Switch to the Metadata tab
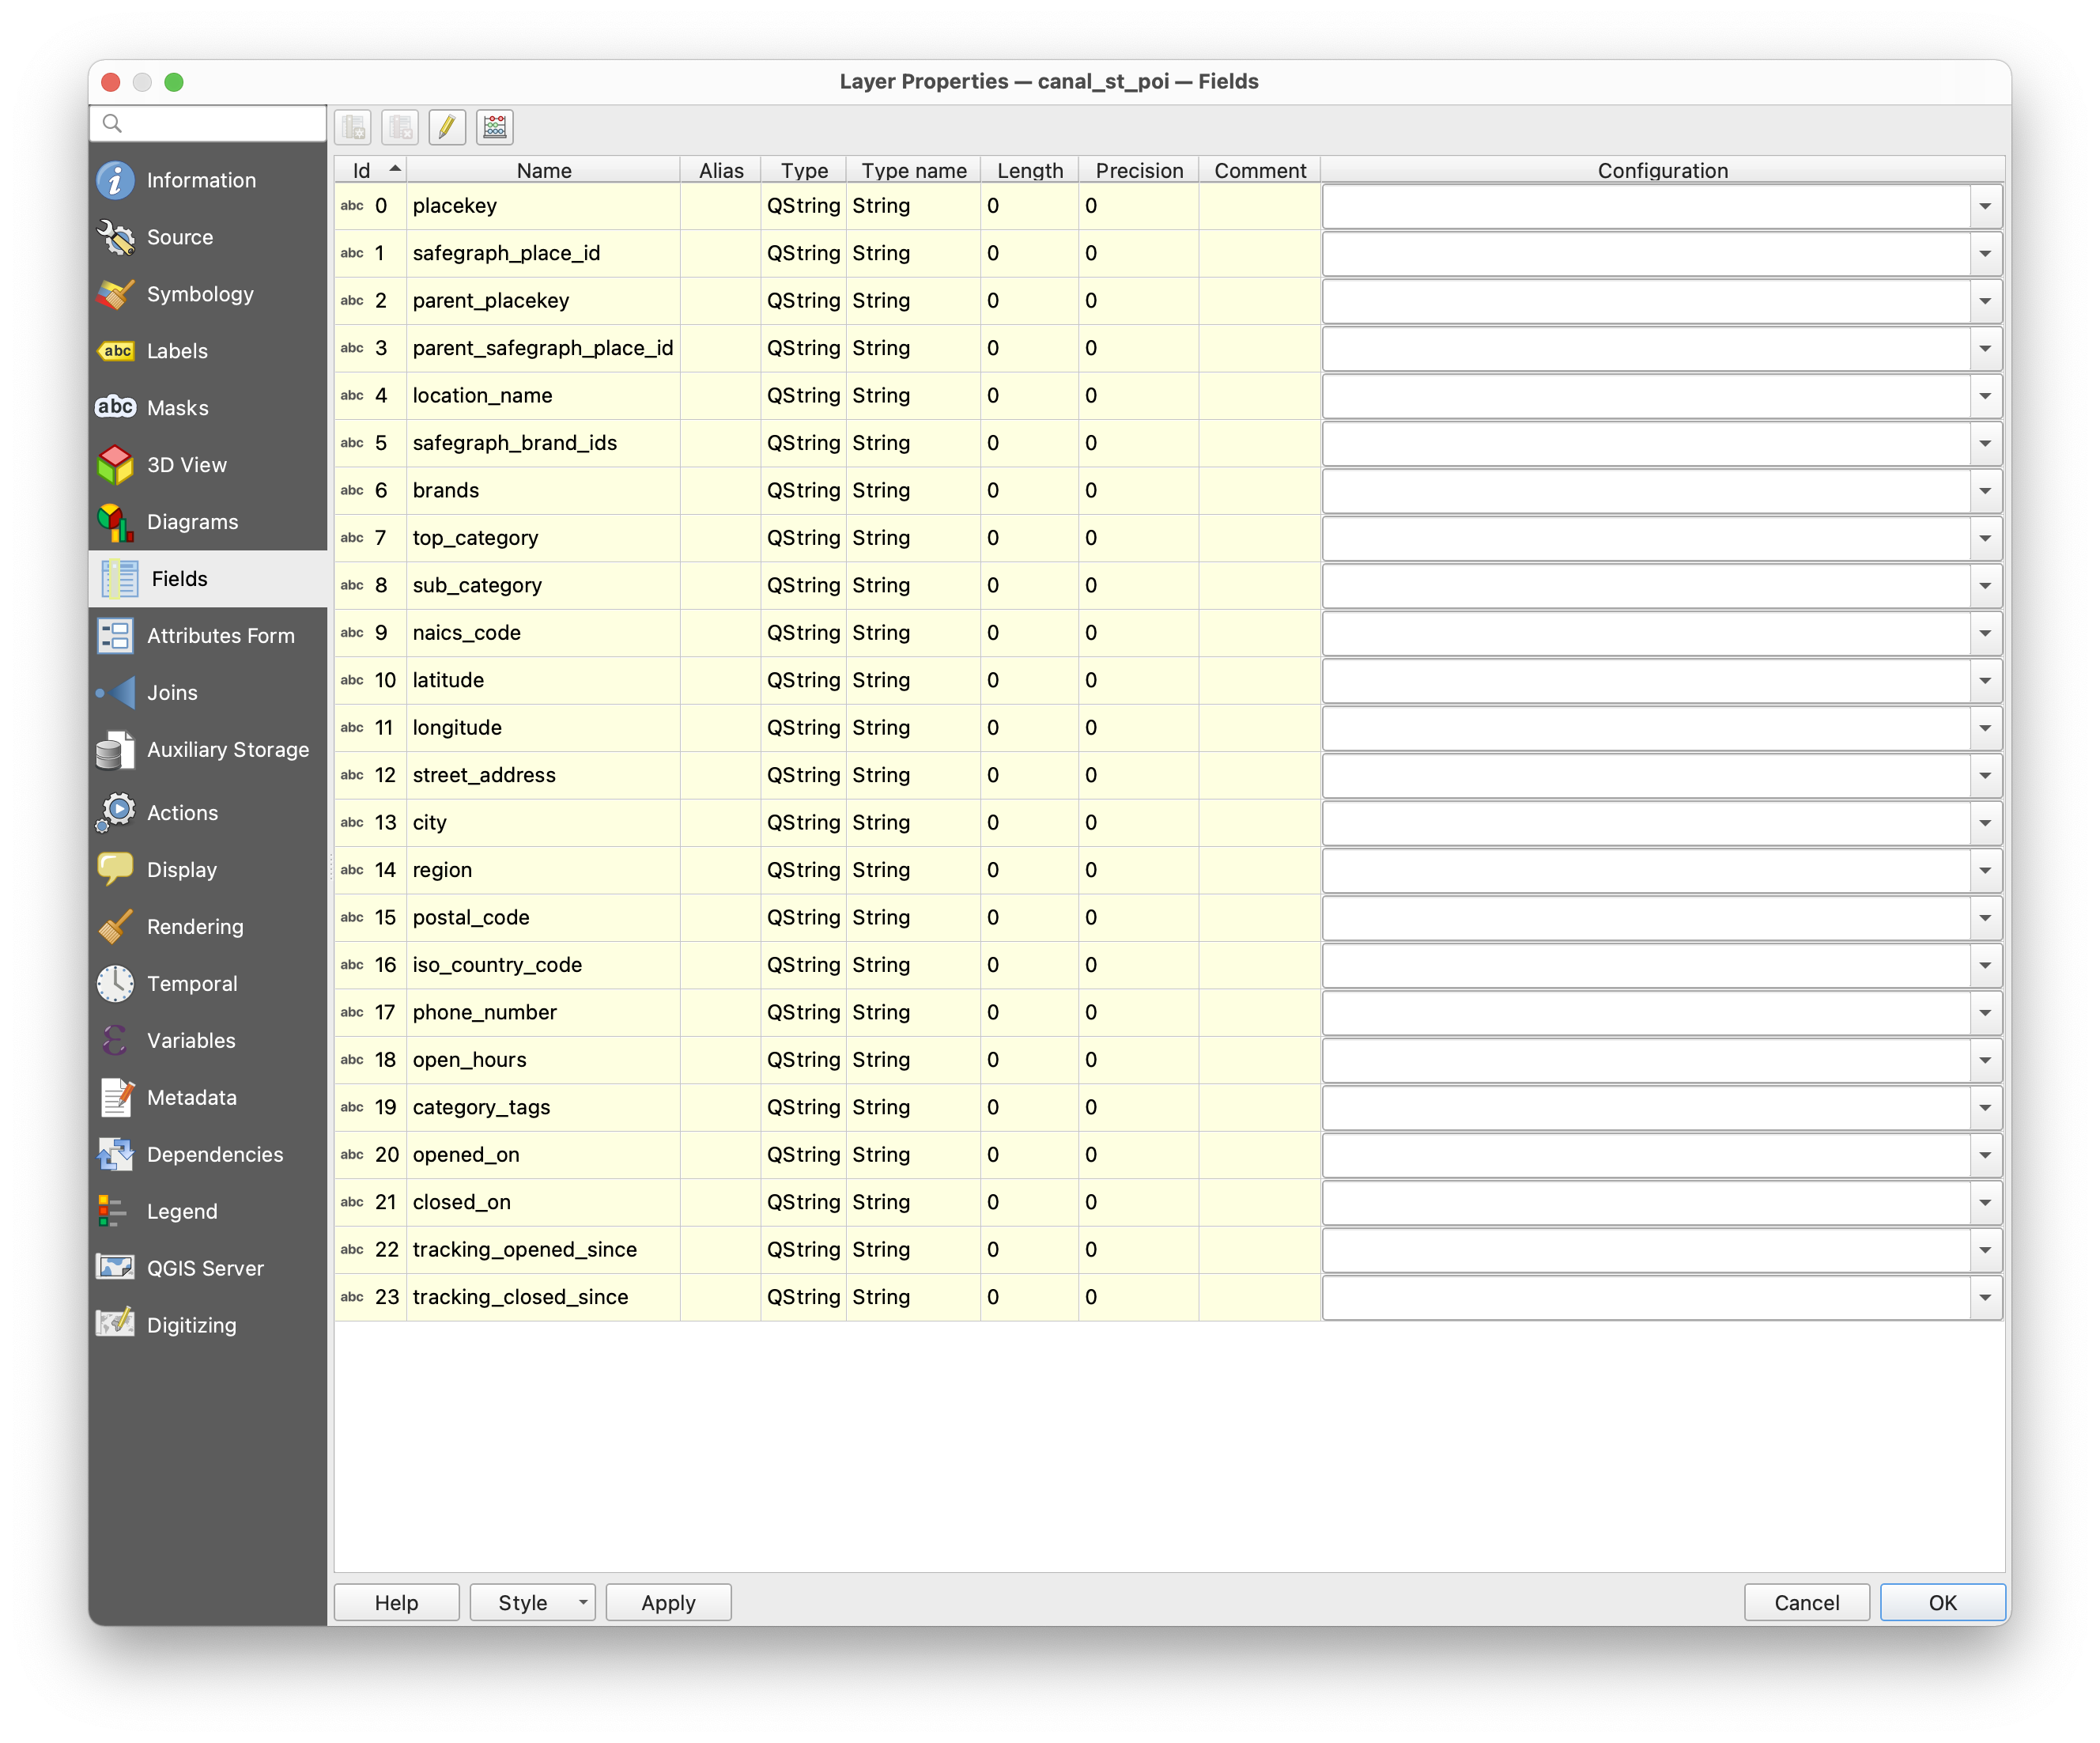 (x=191, y=1097)
